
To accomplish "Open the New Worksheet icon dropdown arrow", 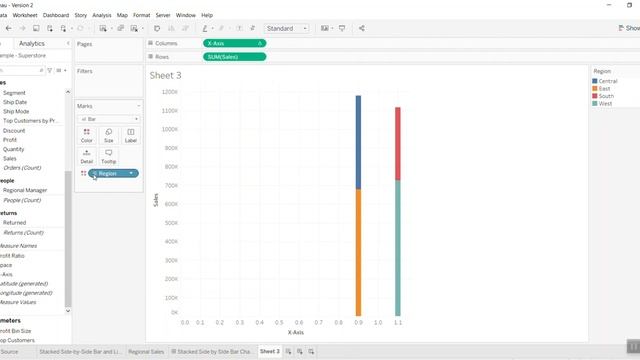I will (111, 29).
